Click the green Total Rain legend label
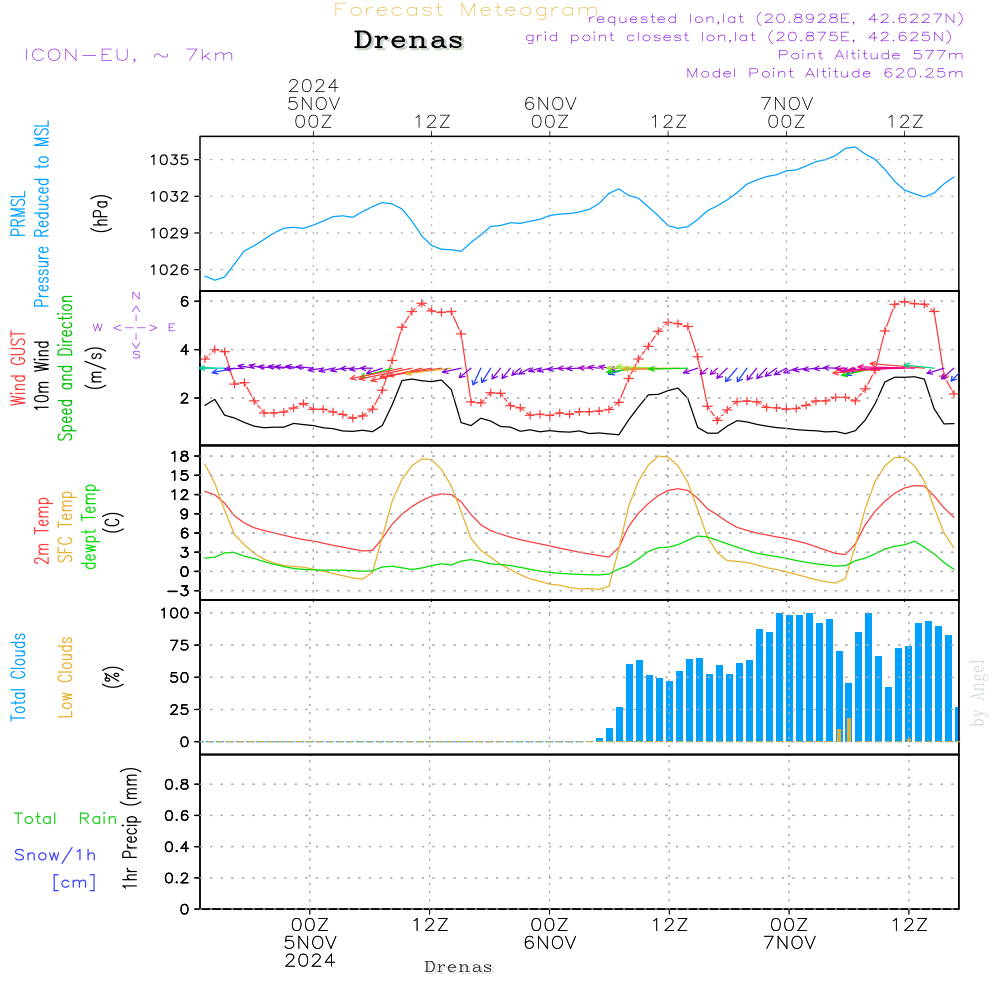This screenshot has height=1000, width=1000. pos(66,819)
